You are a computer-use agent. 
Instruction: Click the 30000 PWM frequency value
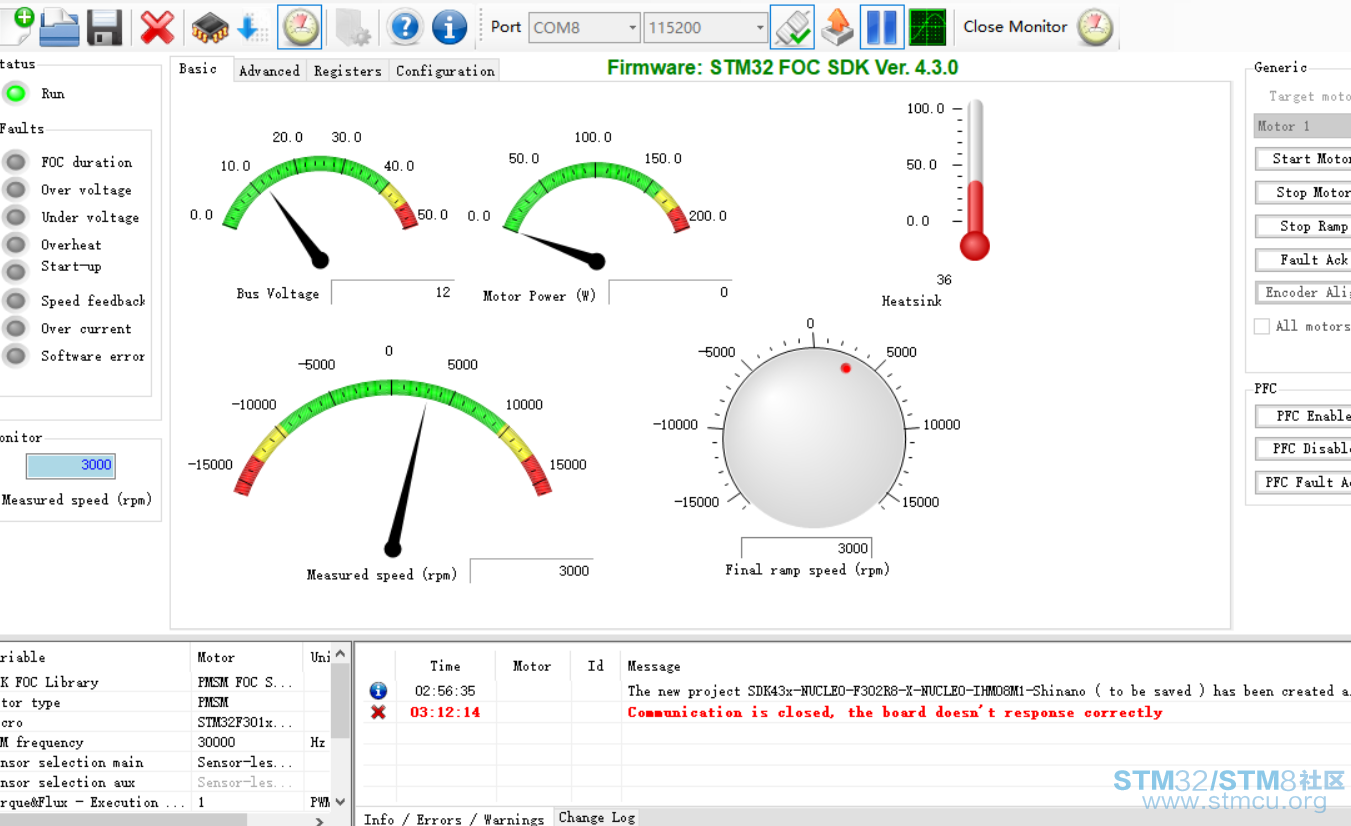pos(217,742)
